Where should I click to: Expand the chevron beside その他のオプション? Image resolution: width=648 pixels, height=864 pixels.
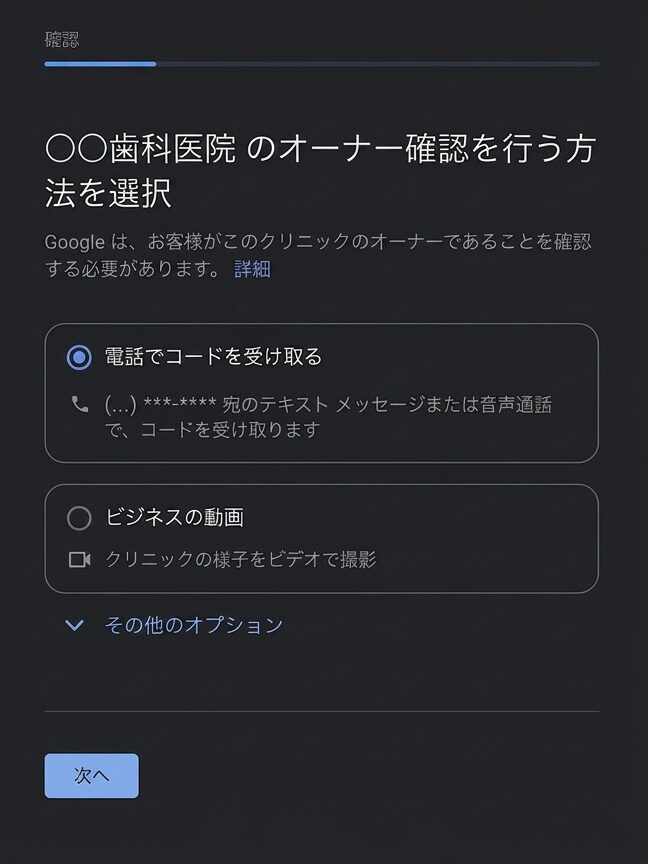tap(74, 626)
